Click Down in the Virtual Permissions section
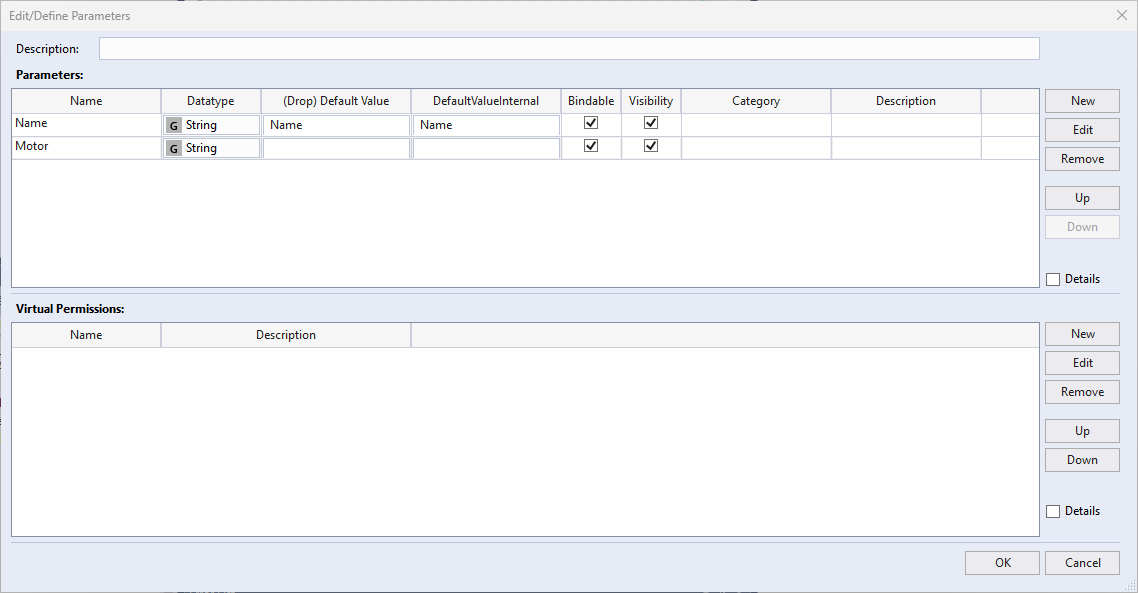Image resolution: width=1138 pixels, height=593 pixels. [x=1082, y=459]
